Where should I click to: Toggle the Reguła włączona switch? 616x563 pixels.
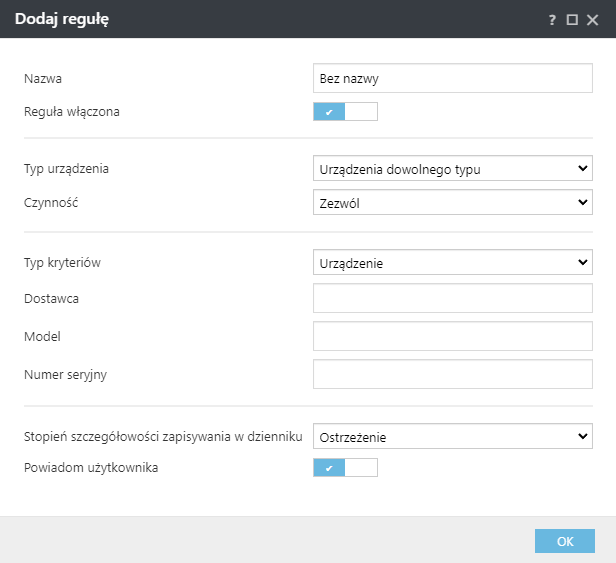pyautogui.click(x=345, y=112)
